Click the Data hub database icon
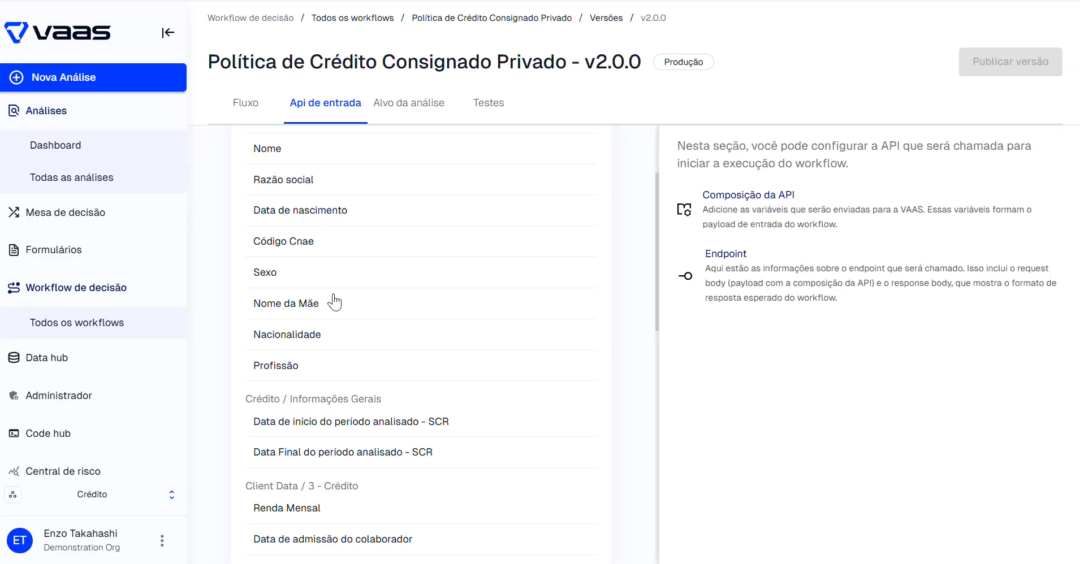 point(13,357)
